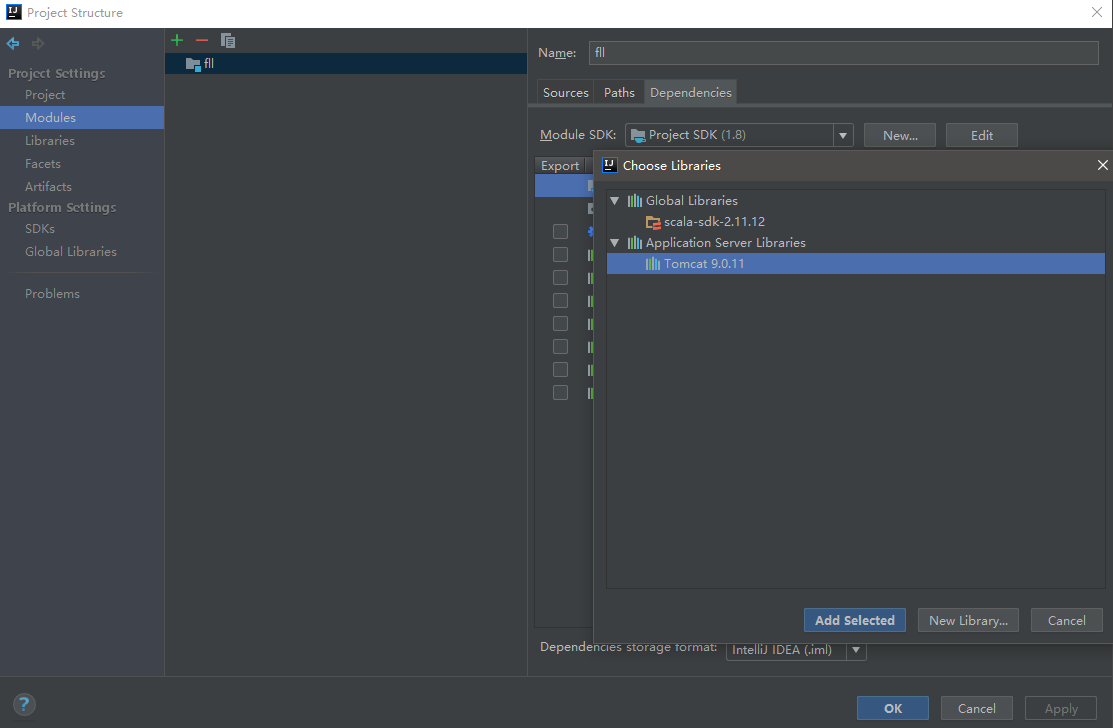Switch to the Paths tab
The width and height of the screenshot is (1113, 728).
(619, 92)
